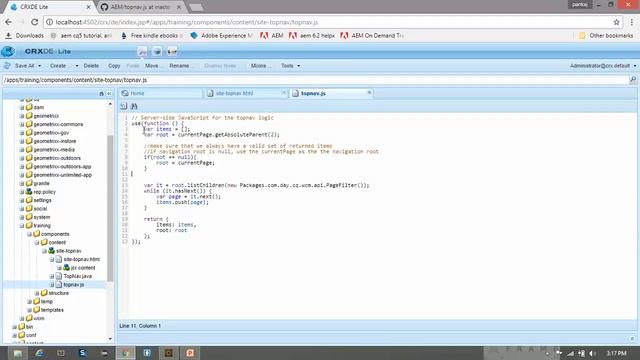Select the topnav.js editor tab

pyautogui.click(x=331, y=93)
